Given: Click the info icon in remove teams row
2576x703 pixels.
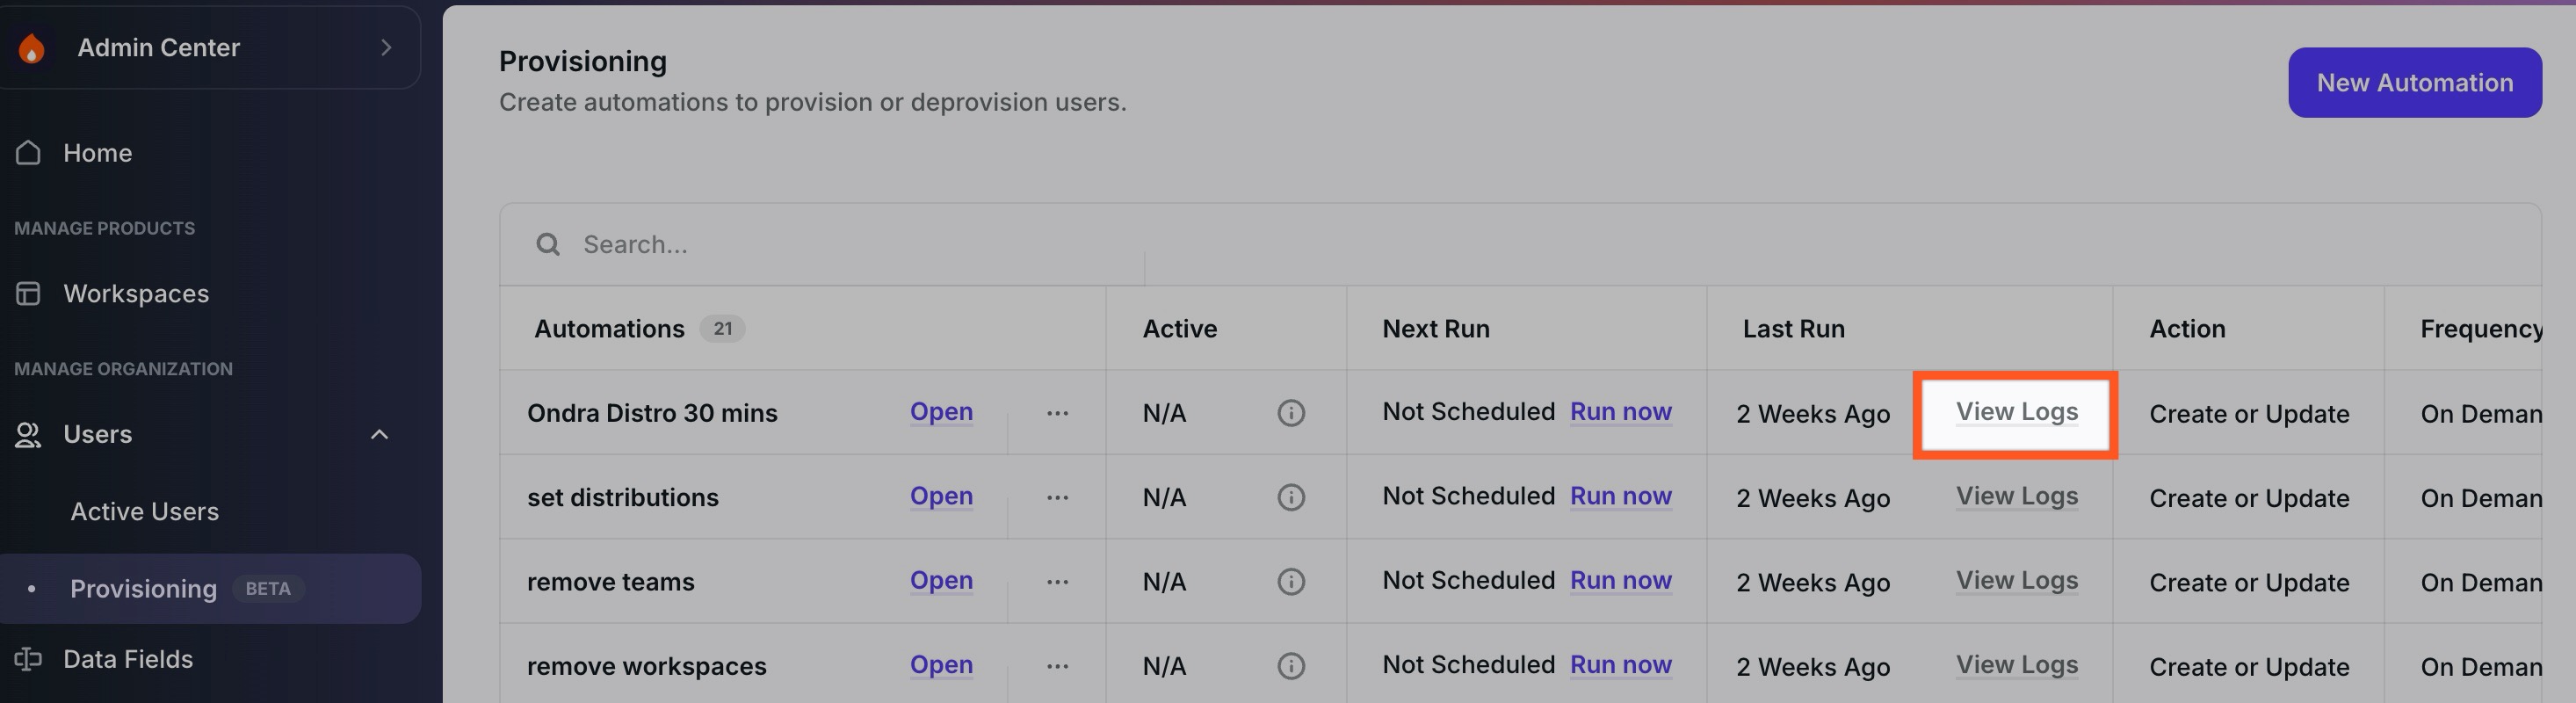Looking at the screenshot, I should pyautogui.click(x=1290, y=582).
